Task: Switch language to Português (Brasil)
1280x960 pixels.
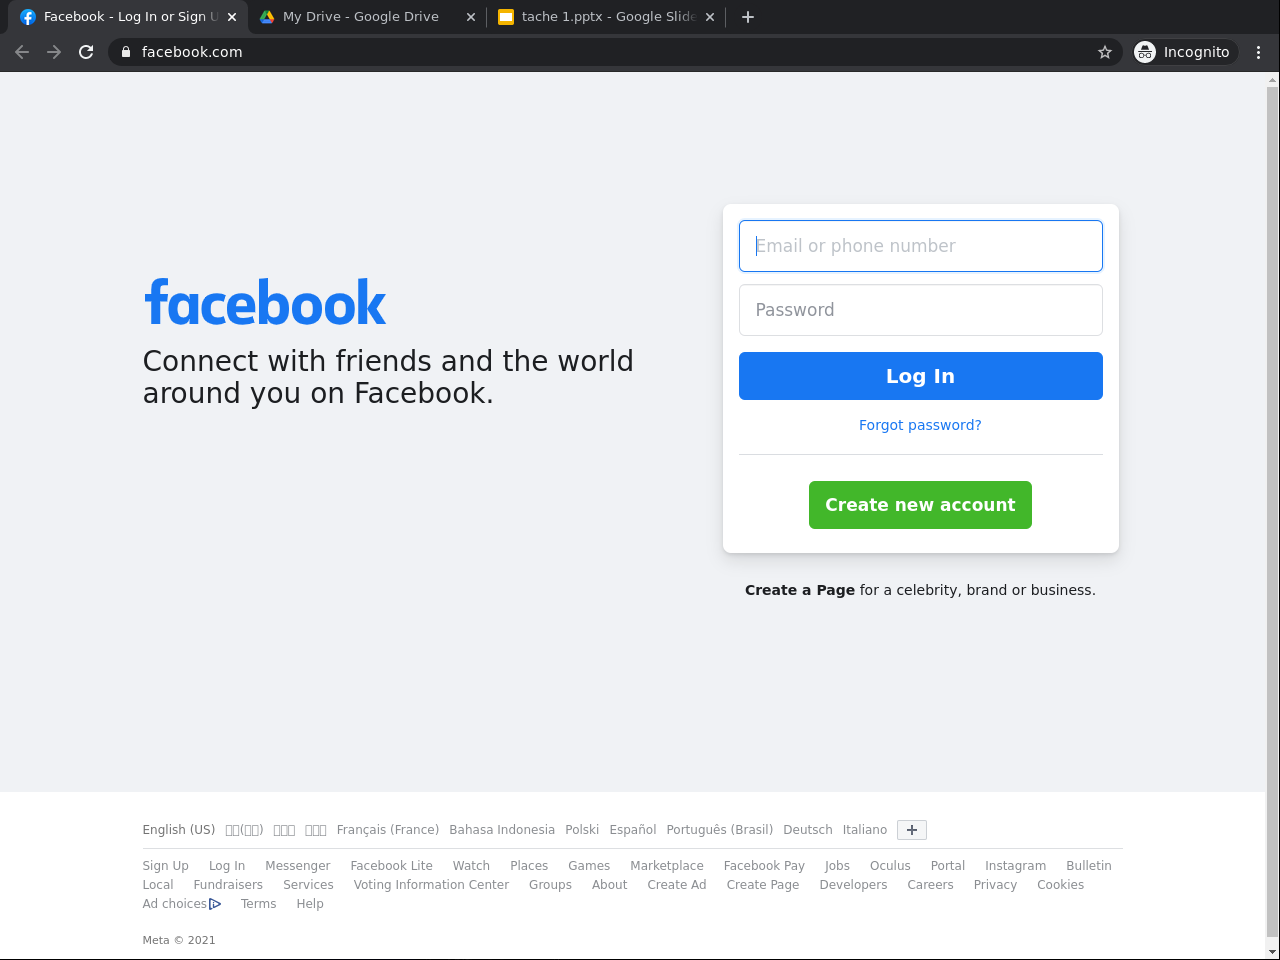Action: coord(720,830)
